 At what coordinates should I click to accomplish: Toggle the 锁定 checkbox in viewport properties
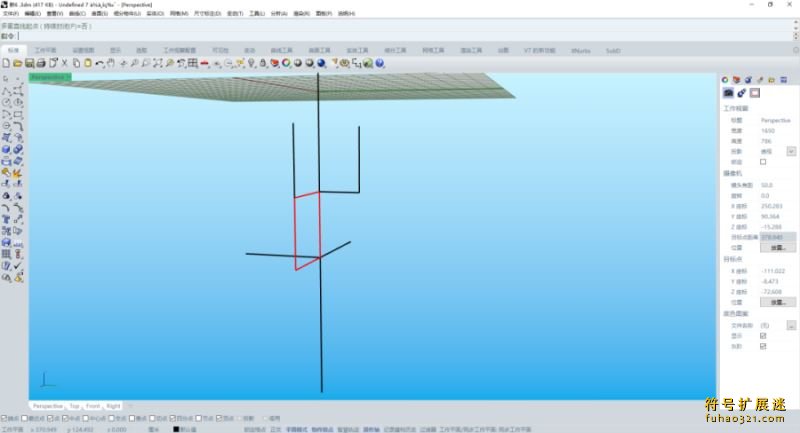pos(763,162)
